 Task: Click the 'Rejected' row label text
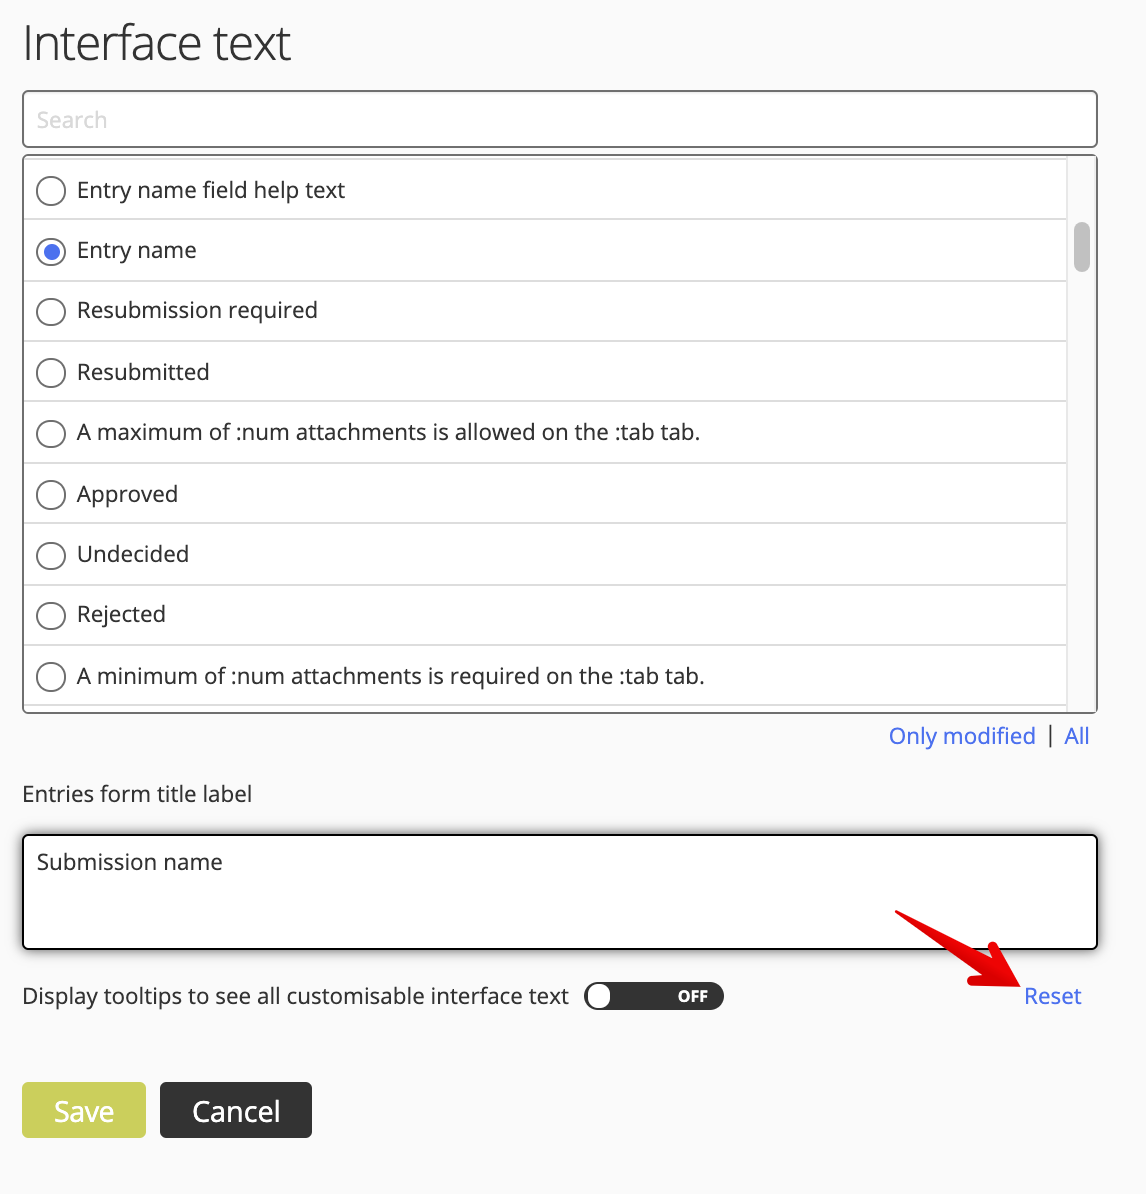click(121, 615)
